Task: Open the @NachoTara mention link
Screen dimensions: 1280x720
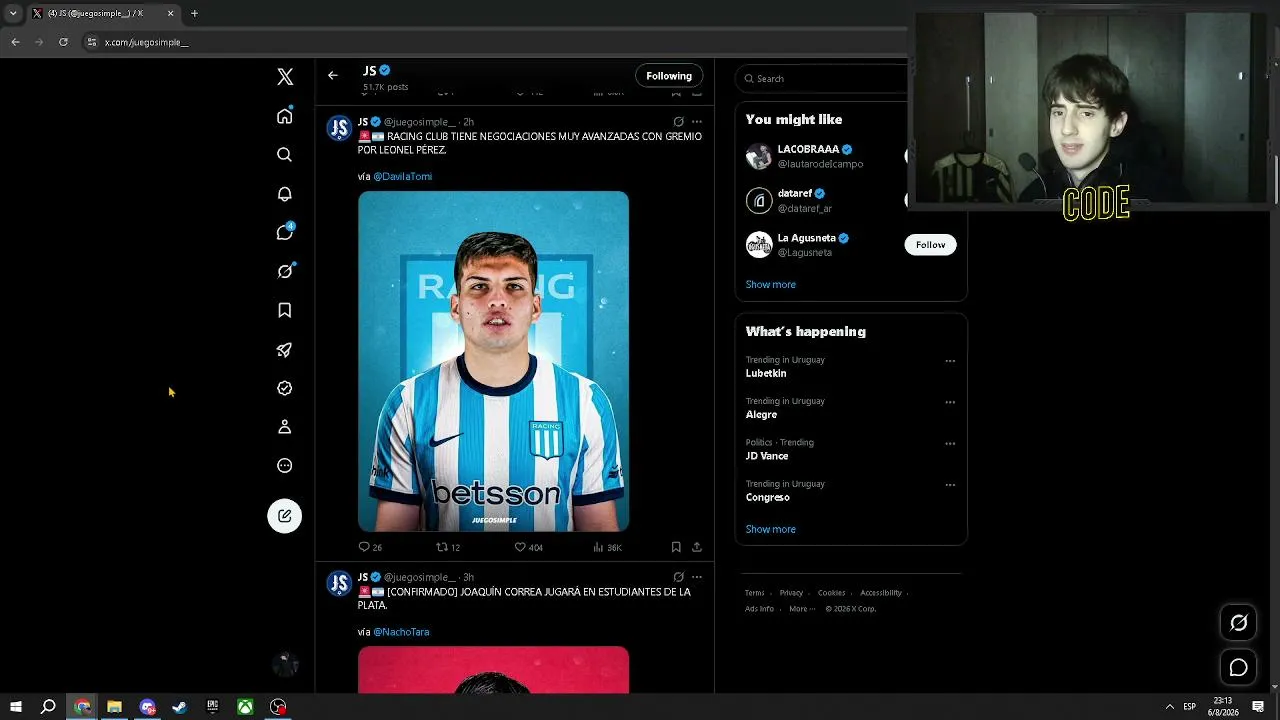Action: 401,632
